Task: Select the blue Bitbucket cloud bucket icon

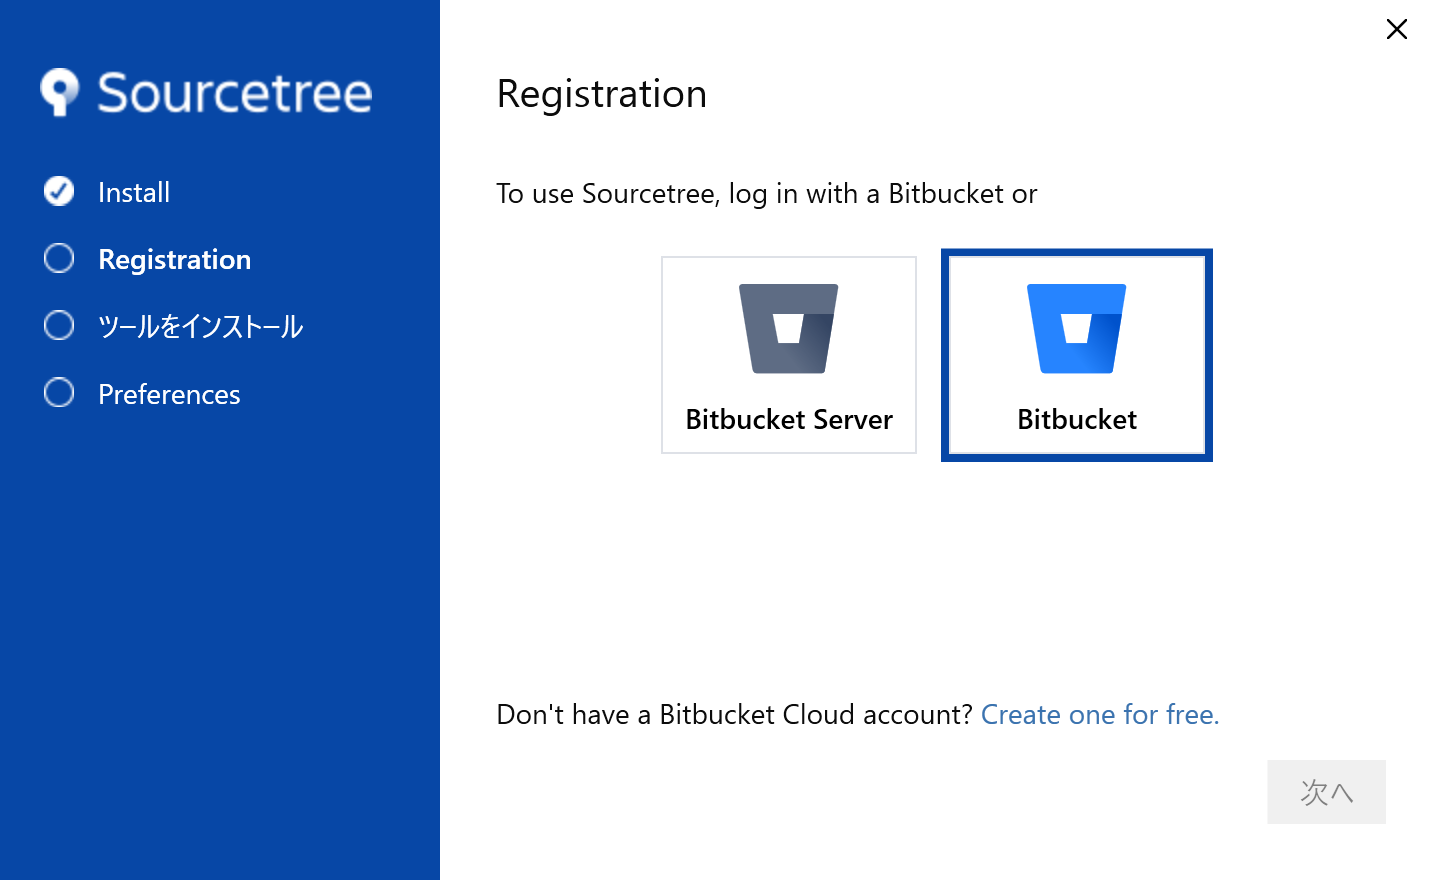Action: [x=1076, y=328]
